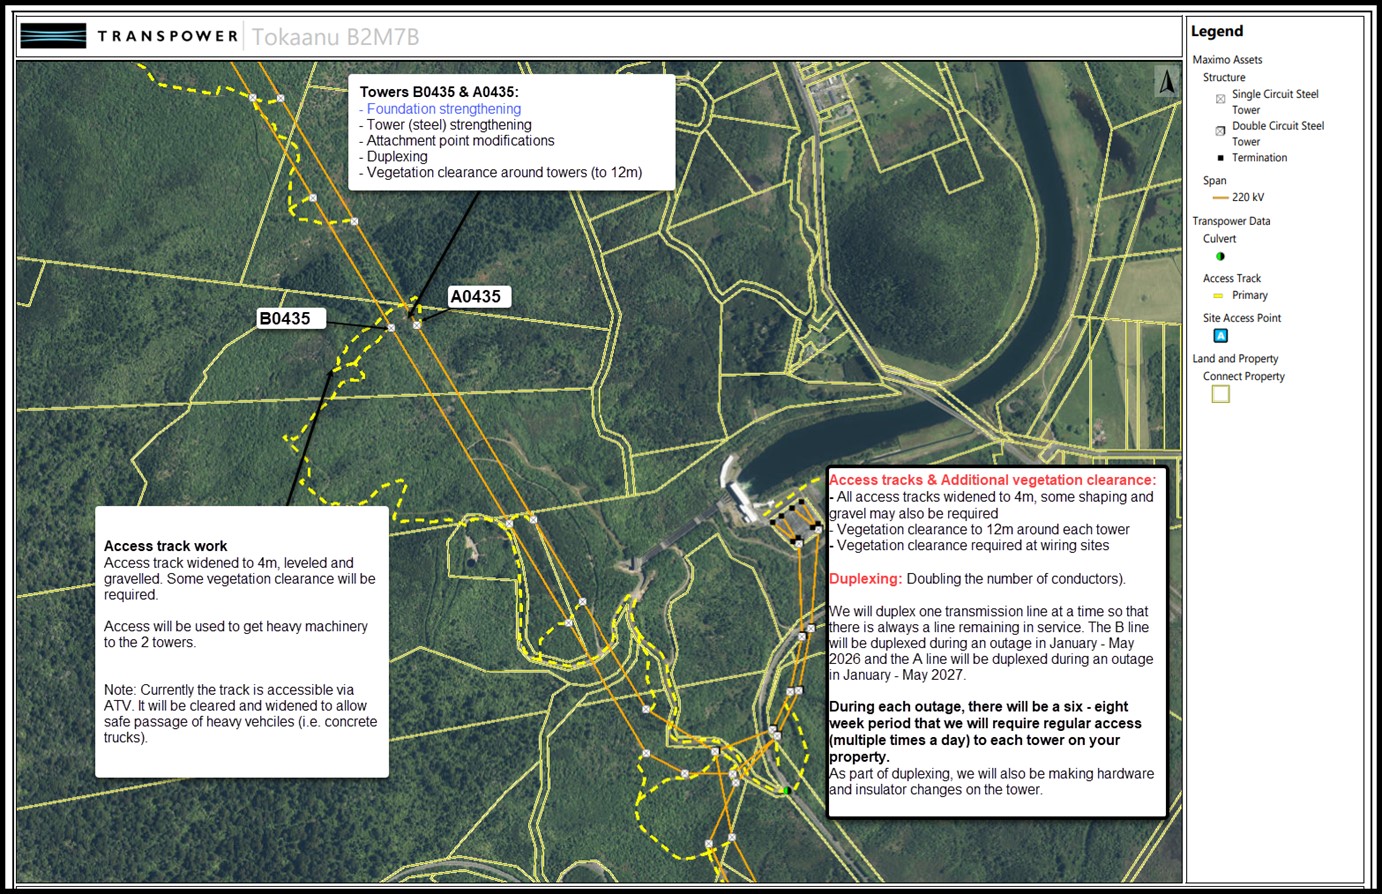Click the green culvert marker on the map

(787, 791)
